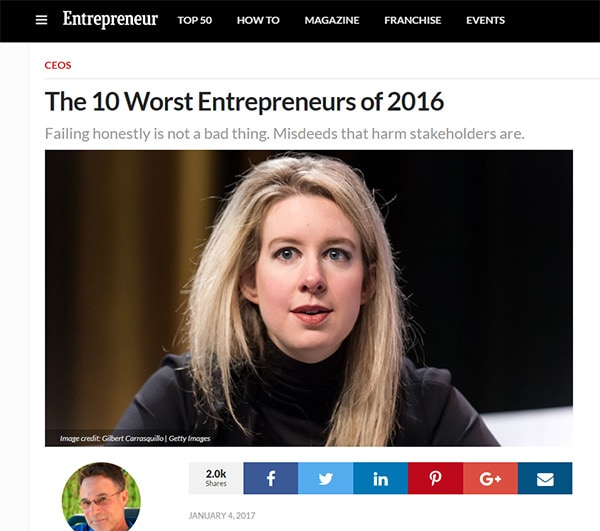Go to the MAGAZINE section
Image resolution: width=600 pixels, height=531 pixels.
pyautogui.click(x=332, y=20)
